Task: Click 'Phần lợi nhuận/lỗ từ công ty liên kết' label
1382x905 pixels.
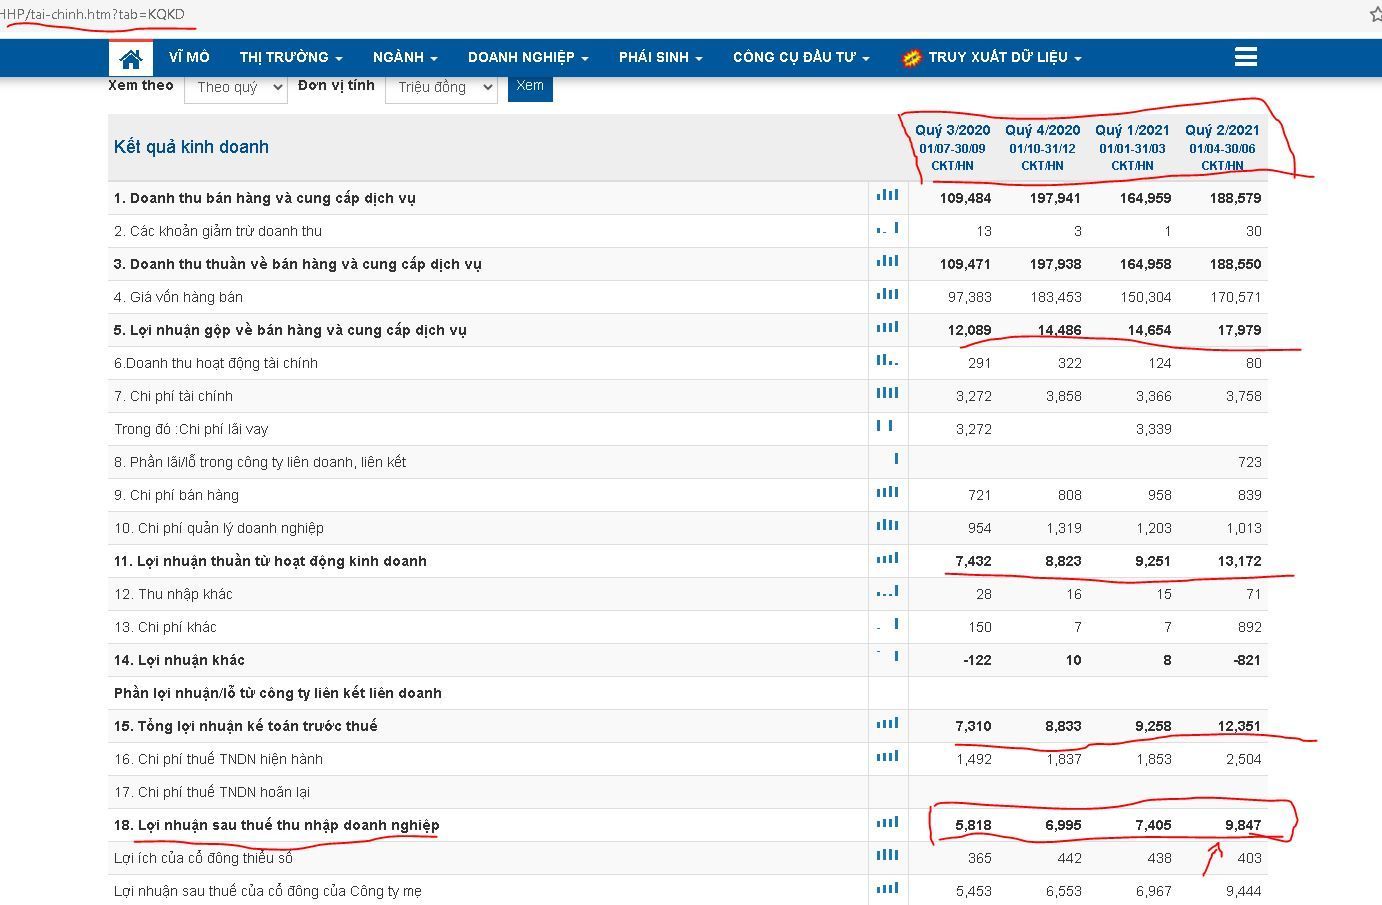Action: click(x=278, y=693)
